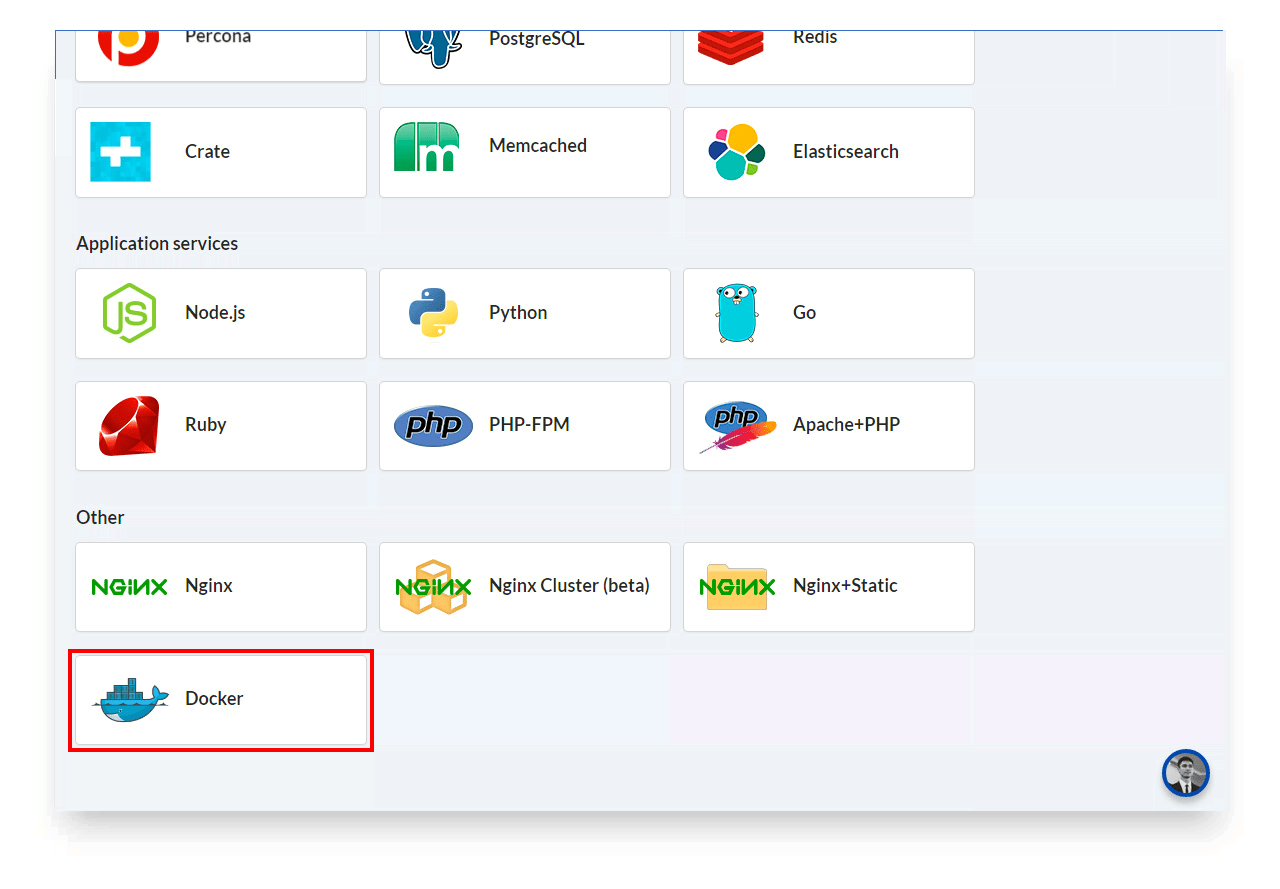Click the Apache+PHP feather icon
The width and height of the screenshot is (1280, 889).
[739, 427]
